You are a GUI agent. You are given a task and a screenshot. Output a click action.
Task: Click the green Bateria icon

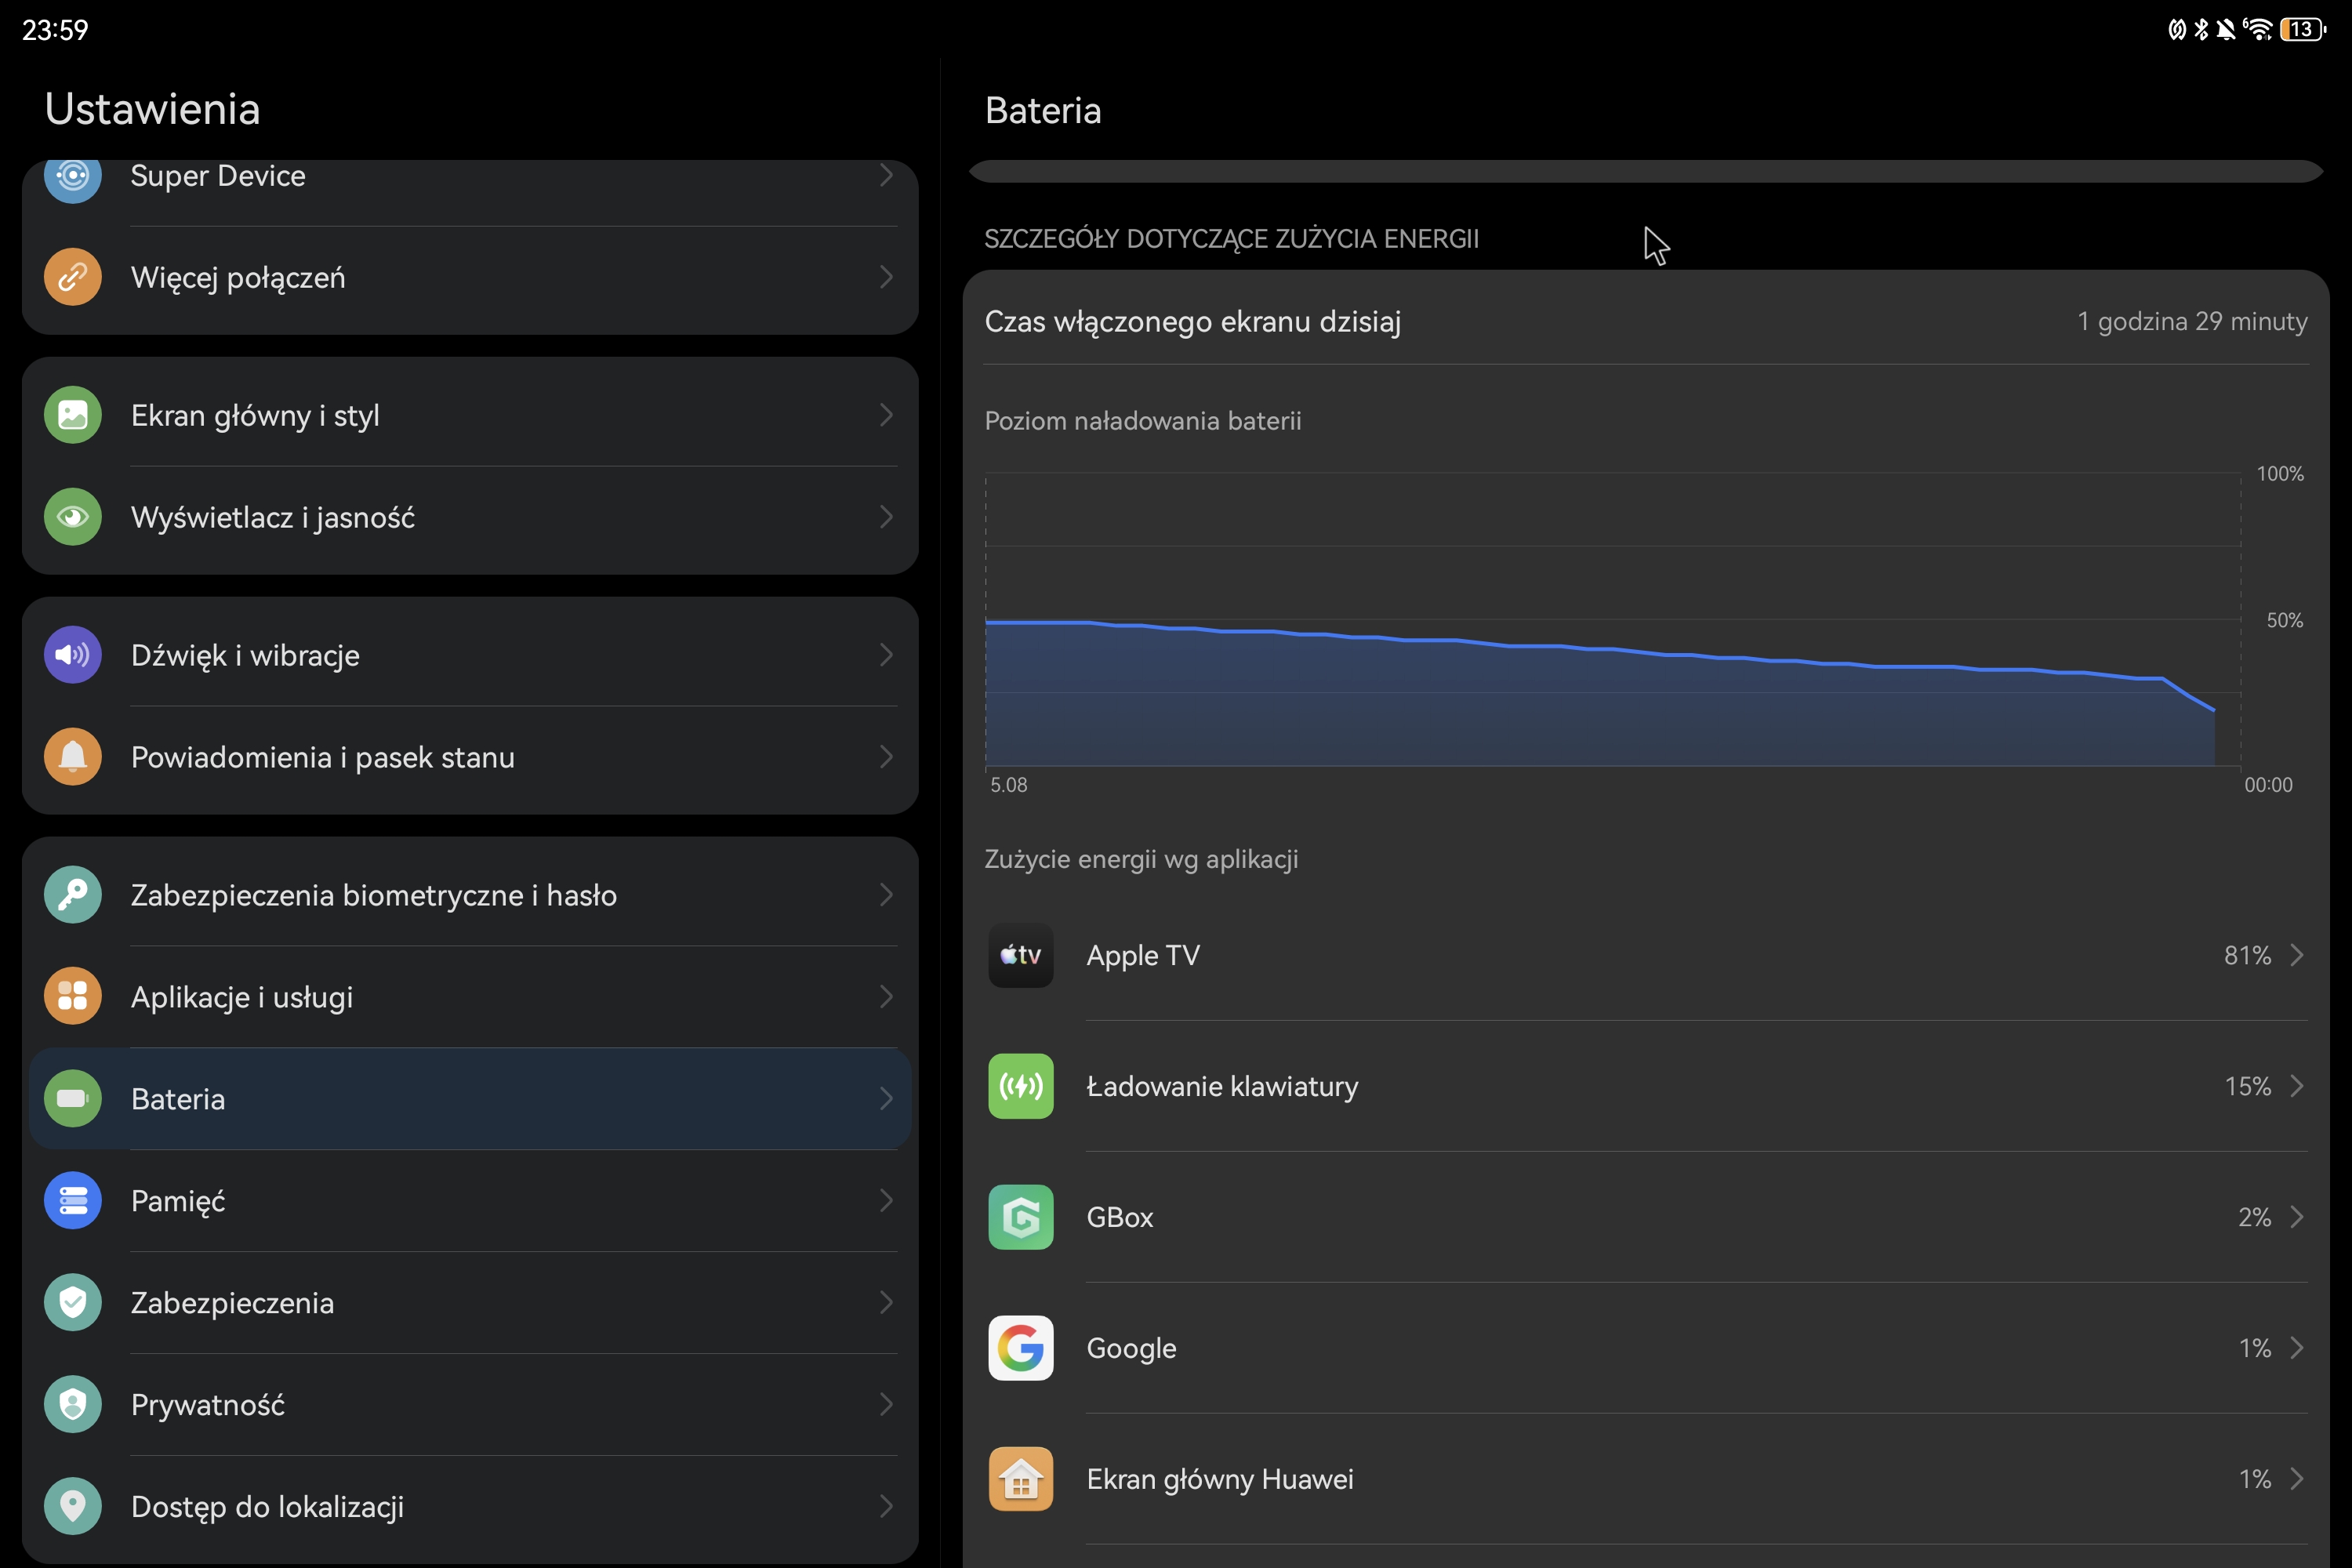[72, 1099]
